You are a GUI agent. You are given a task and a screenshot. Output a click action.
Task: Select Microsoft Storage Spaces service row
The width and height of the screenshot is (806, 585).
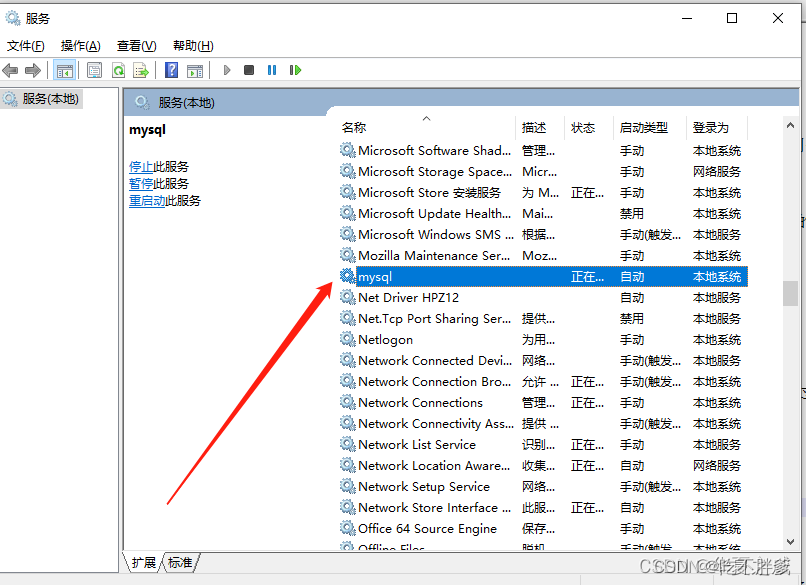(543, 171)
